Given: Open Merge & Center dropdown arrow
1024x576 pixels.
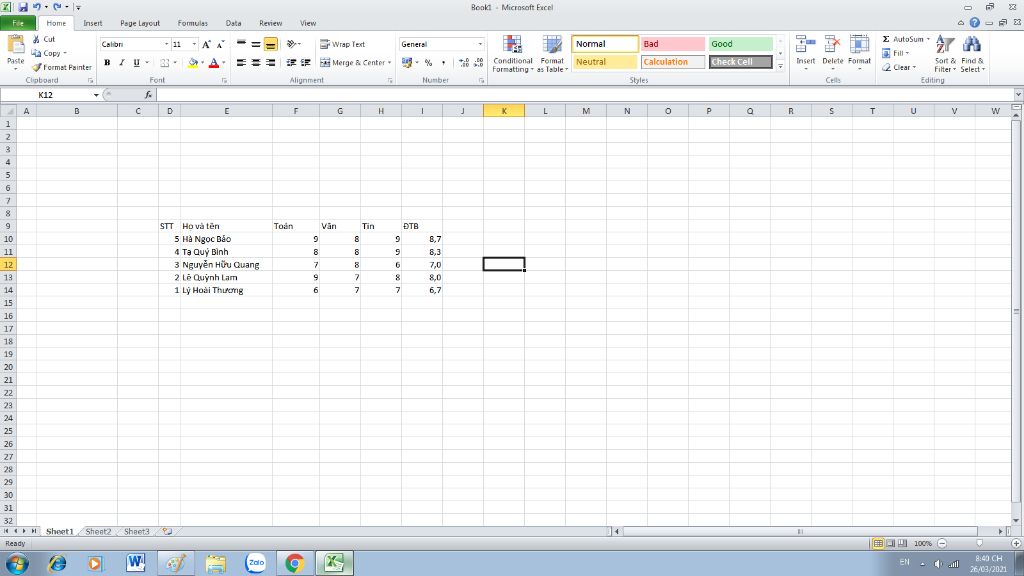Looking at the screenshot, I should click(390, 63).
